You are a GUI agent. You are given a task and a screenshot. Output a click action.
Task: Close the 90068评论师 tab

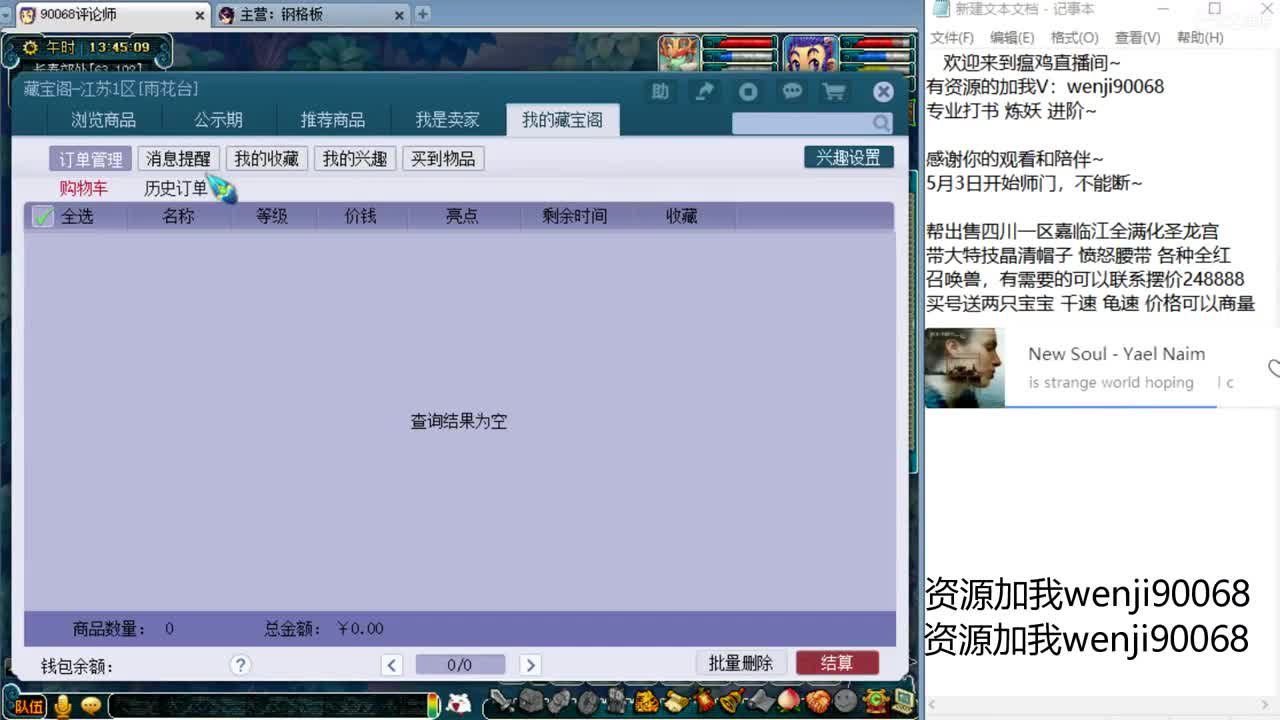[x=199, y=15]
